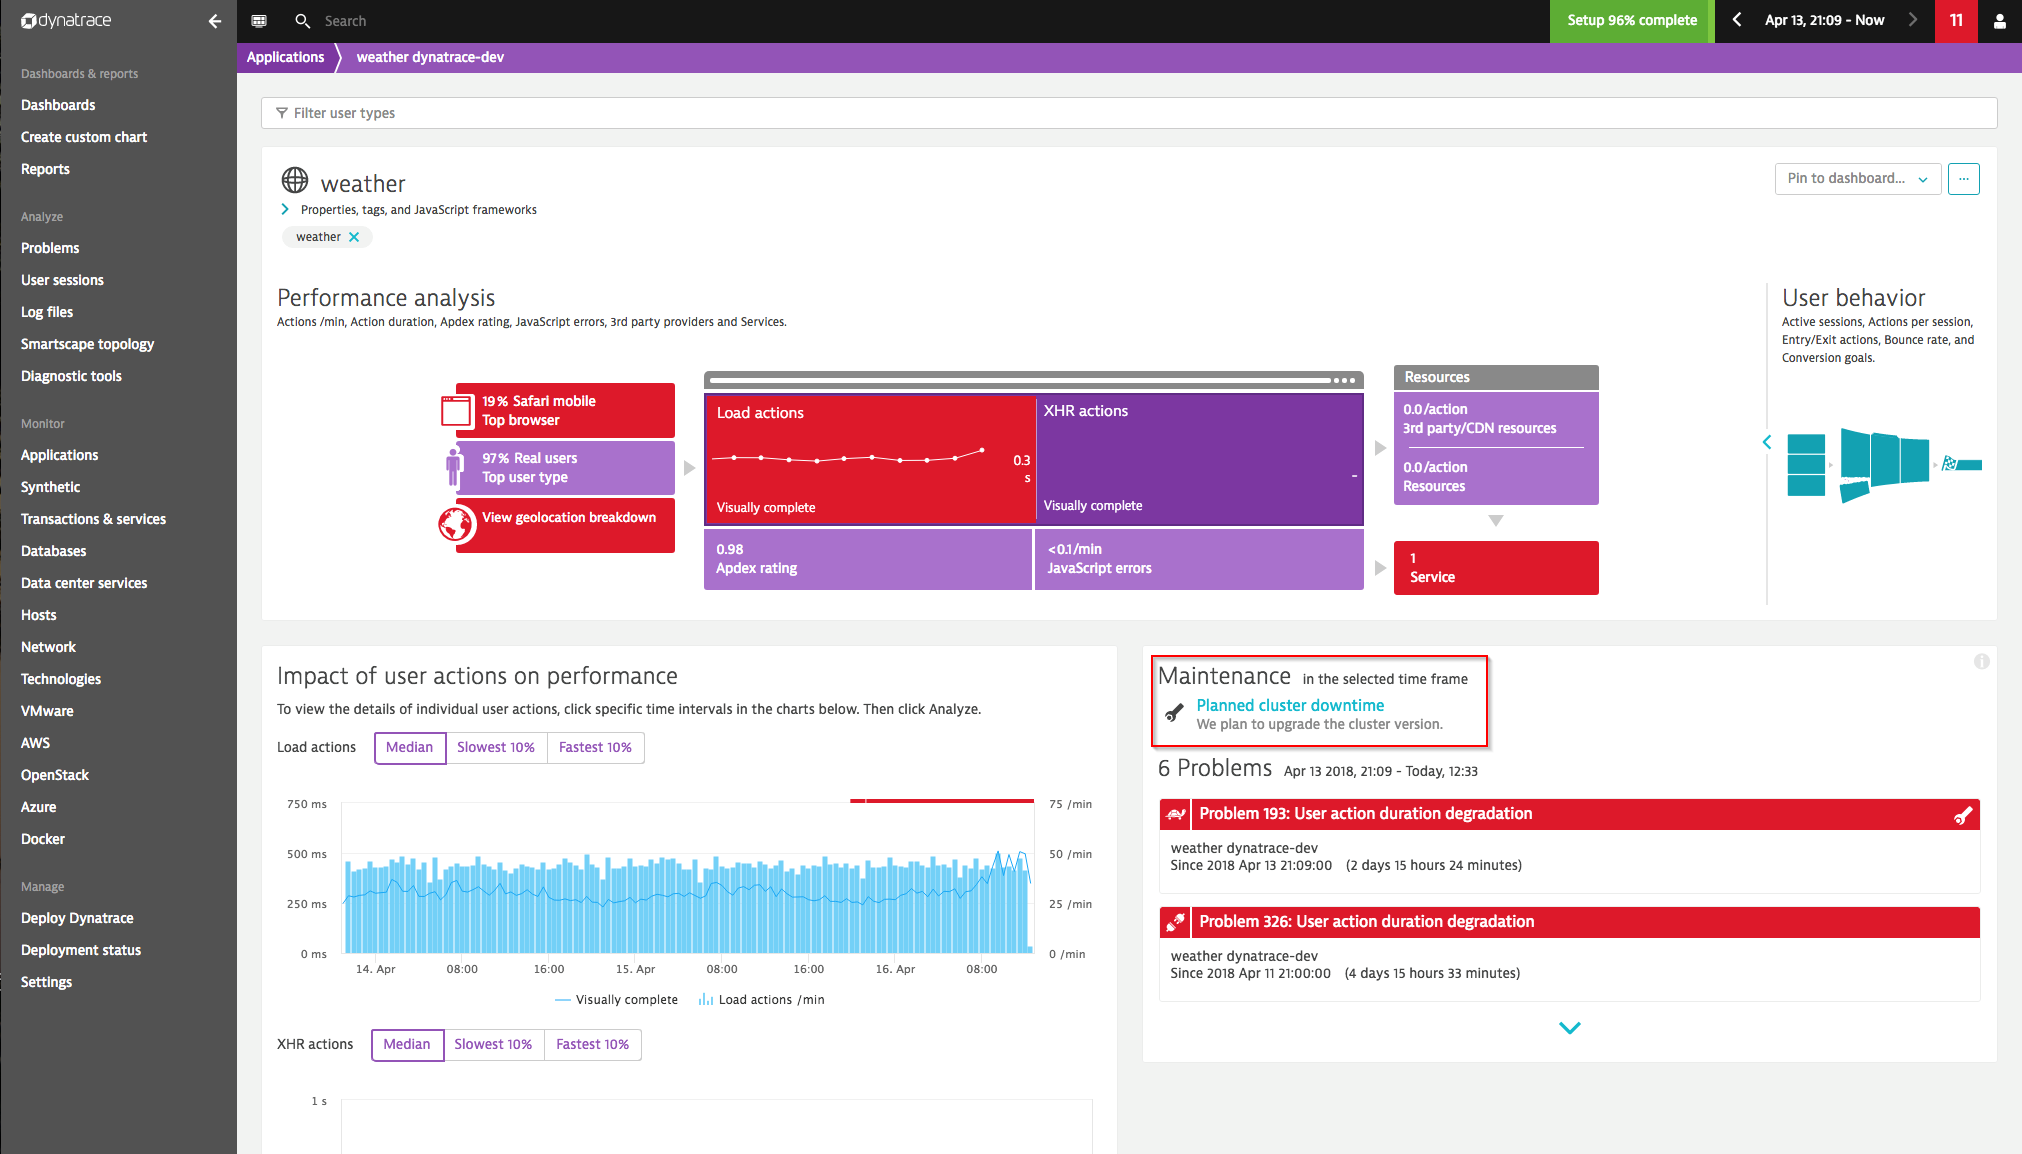The width and height of the screenshot is (2022, 1154).
Task: Click the globe icon beside weather title
Action: [294, 180]
